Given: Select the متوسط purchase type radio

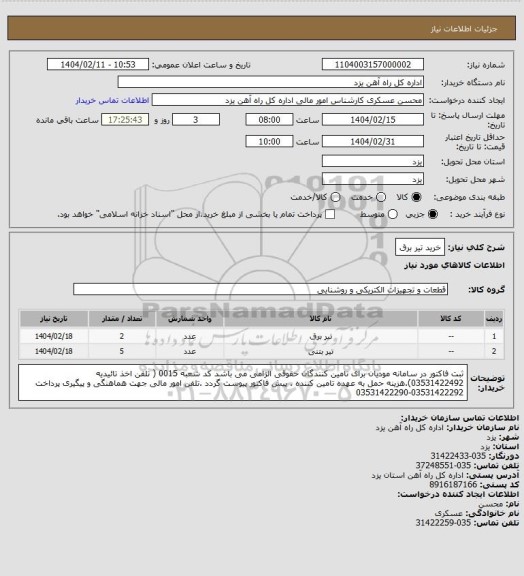Looking at the screenshot, I should click(393, 214).
